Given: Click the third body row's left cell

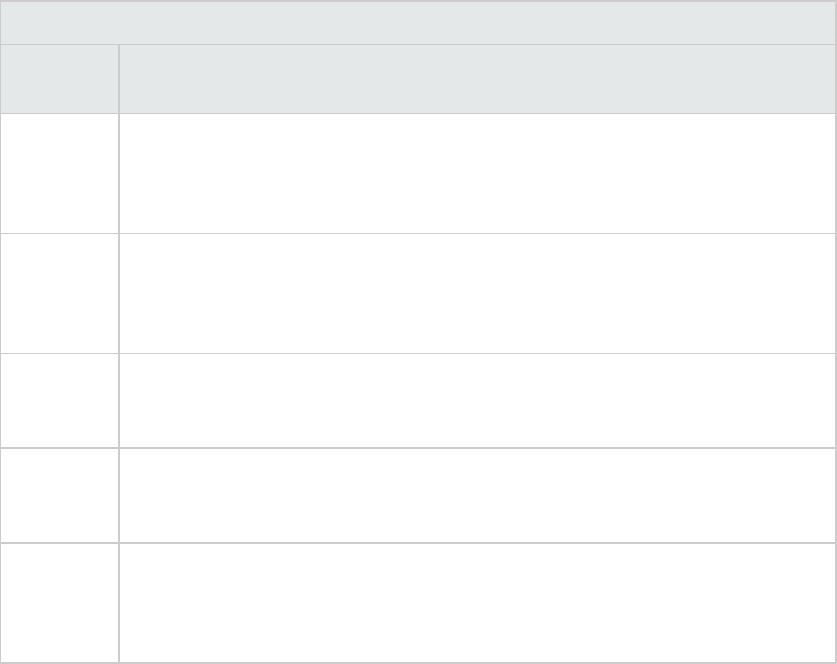Looking at the screenshot, I should pyautogui.click(x=59, y=400).
